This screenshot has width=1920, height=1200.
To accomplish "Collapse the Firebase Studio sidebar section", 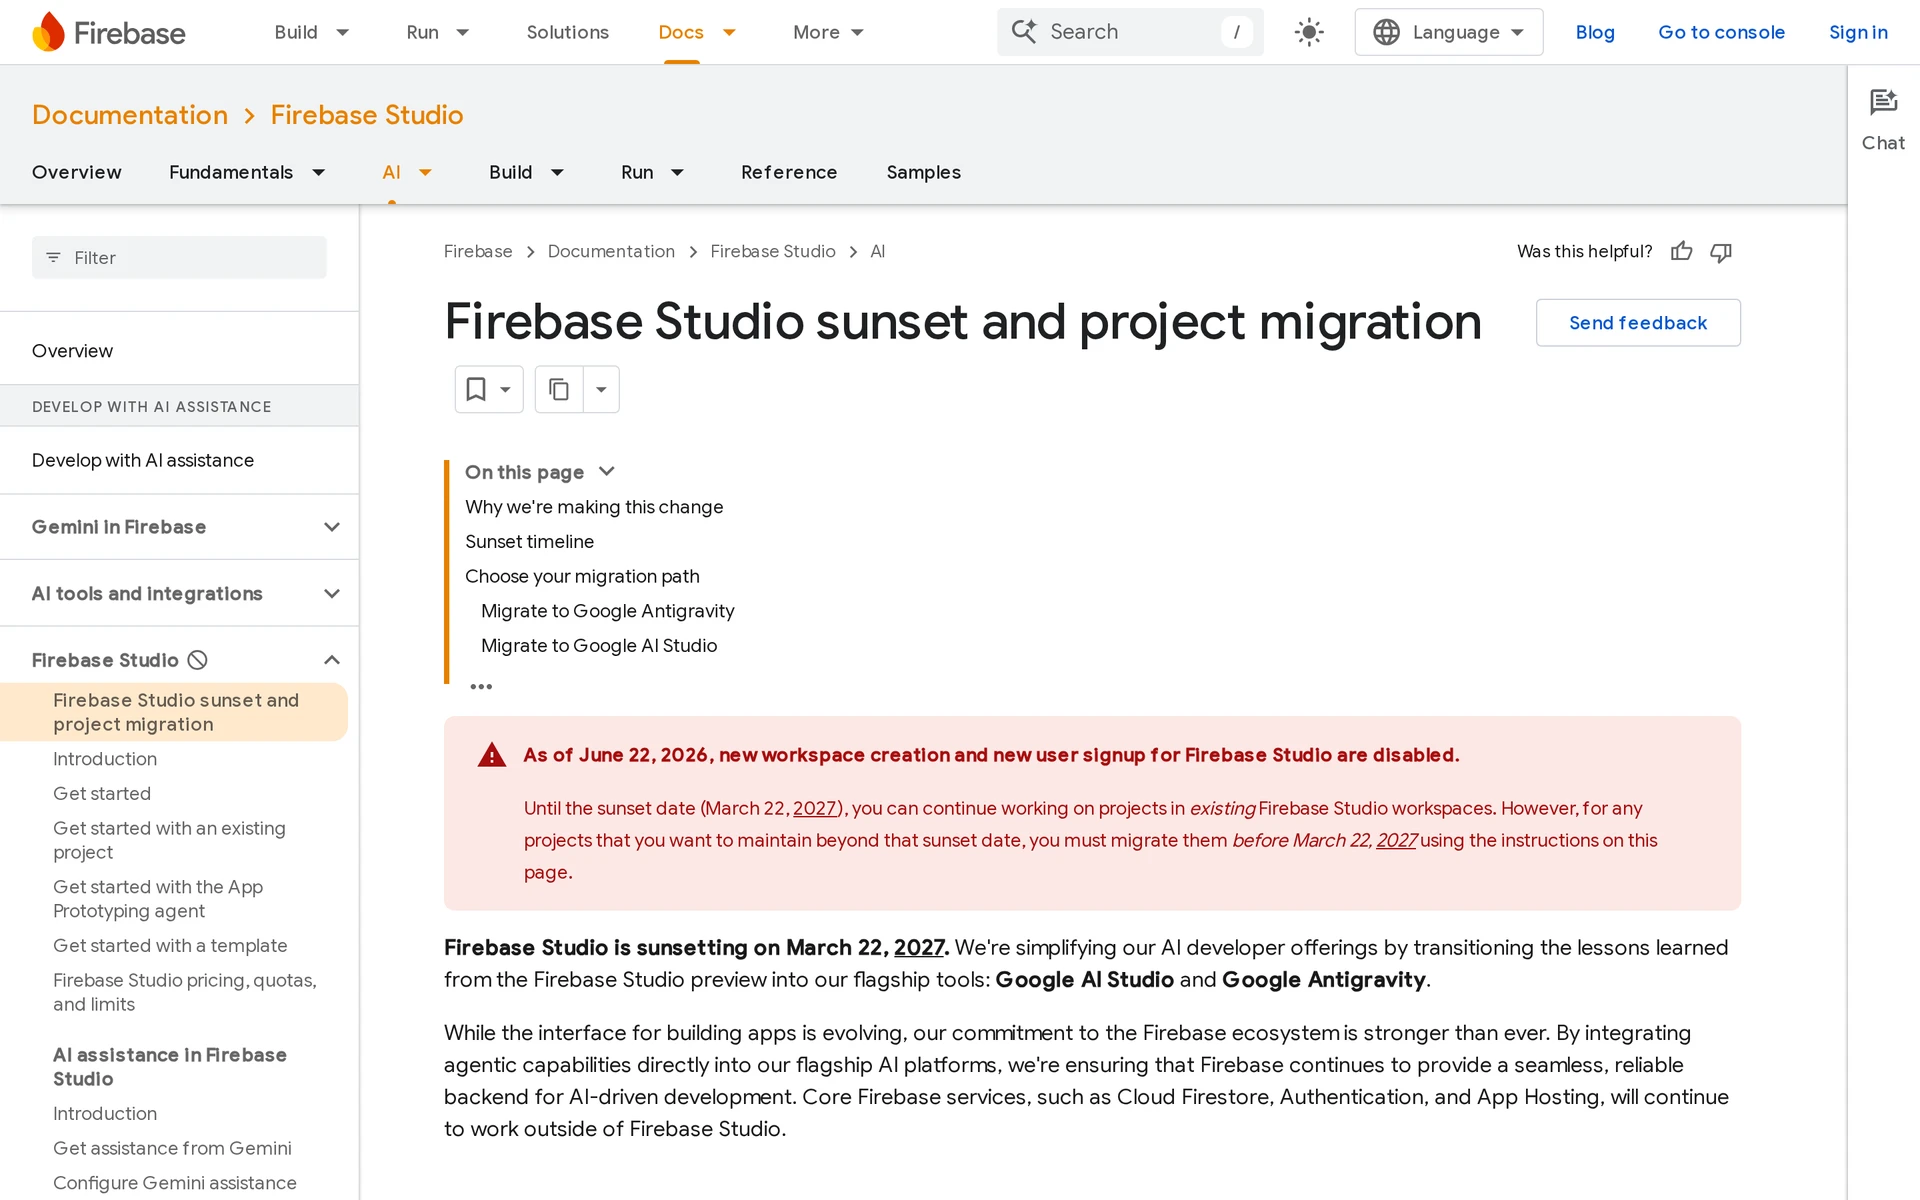I will point(332,660).
